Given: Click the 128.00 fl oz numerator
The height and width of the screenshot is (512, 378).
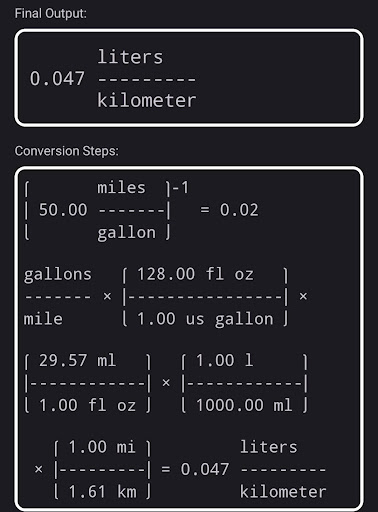Looking at the screenshot, I should 195,274.
